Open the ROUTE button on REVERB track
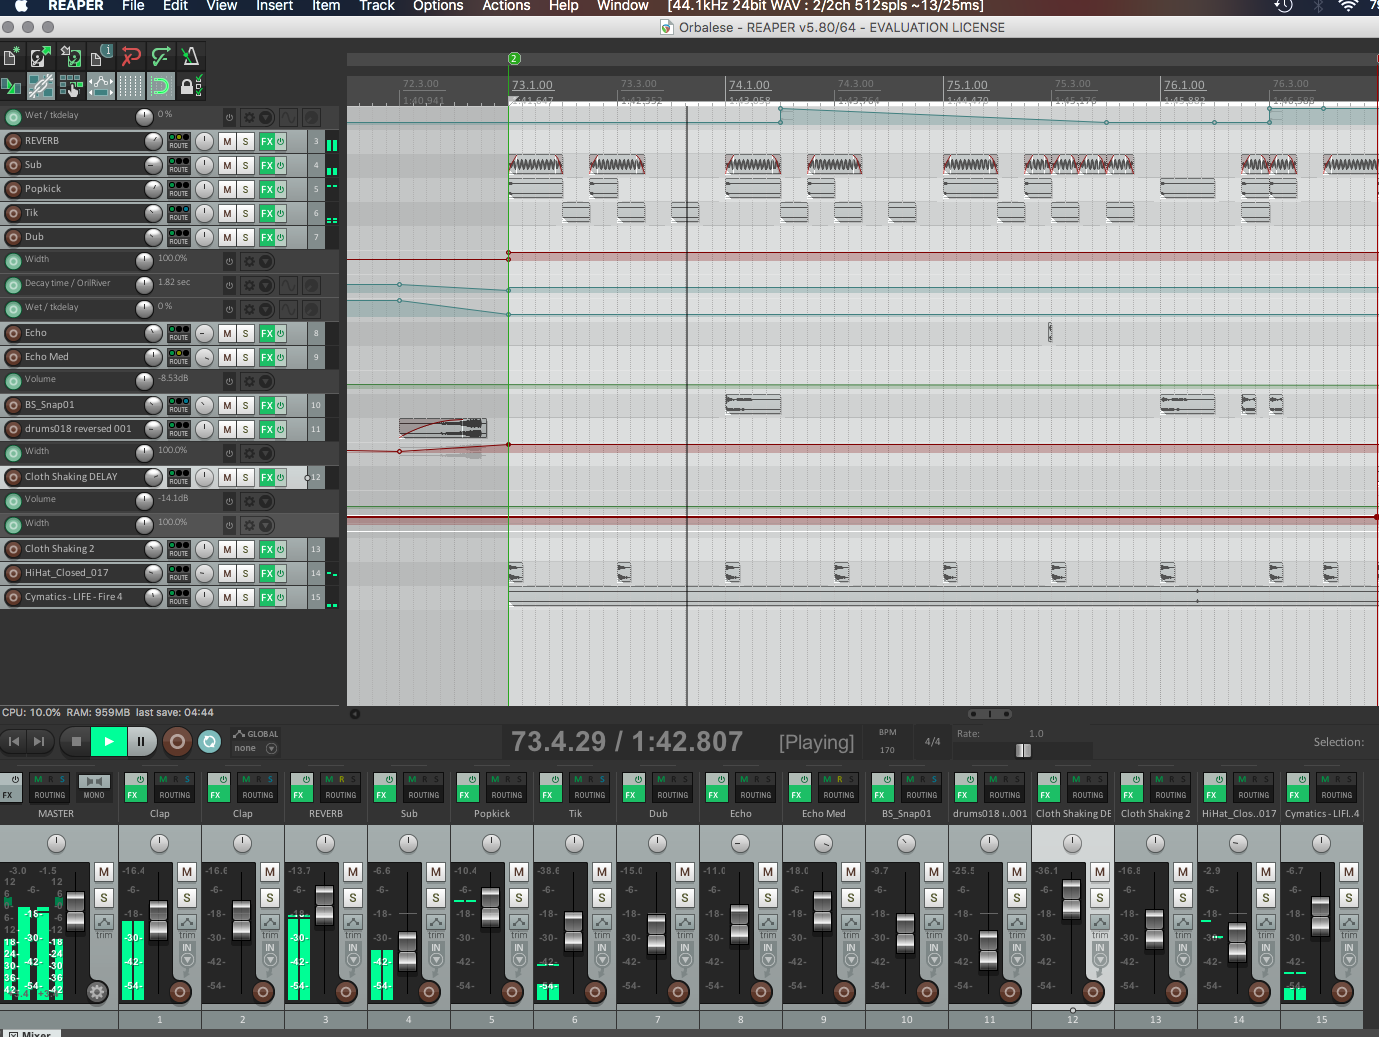The height and width of the screenshot is (1037, 1379). 179,141
